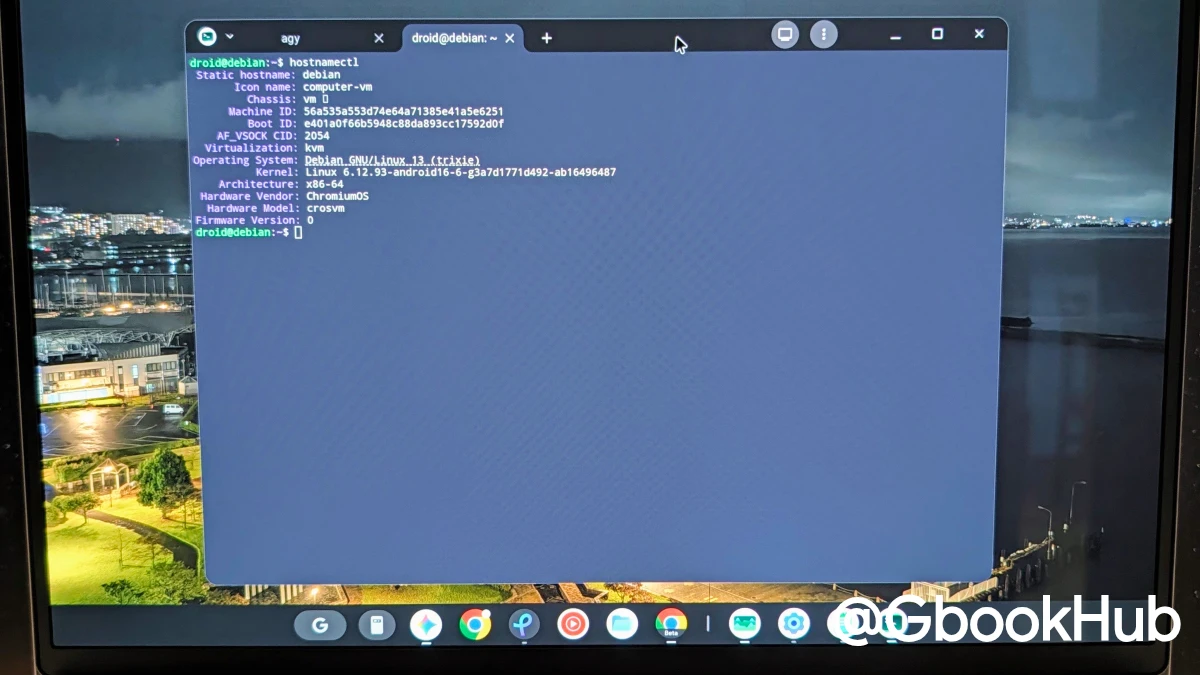Screen dimensions: 1200x675
Task: Close the droid@debian: ~ tab
Action: [509, 38]
